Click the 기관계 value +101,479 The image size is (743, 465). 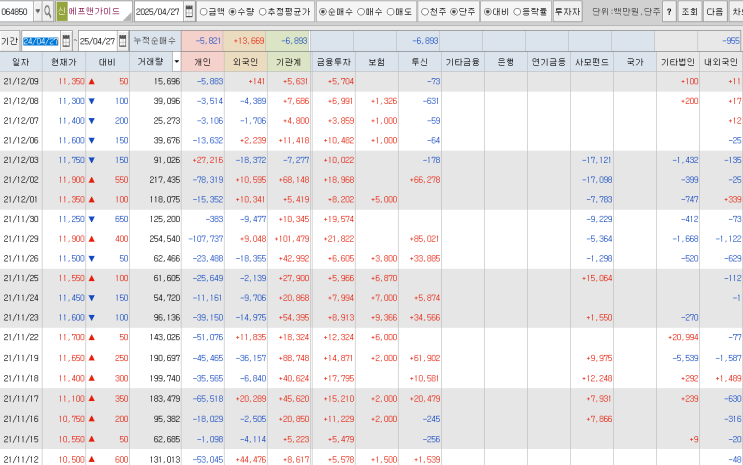[292, 239]
